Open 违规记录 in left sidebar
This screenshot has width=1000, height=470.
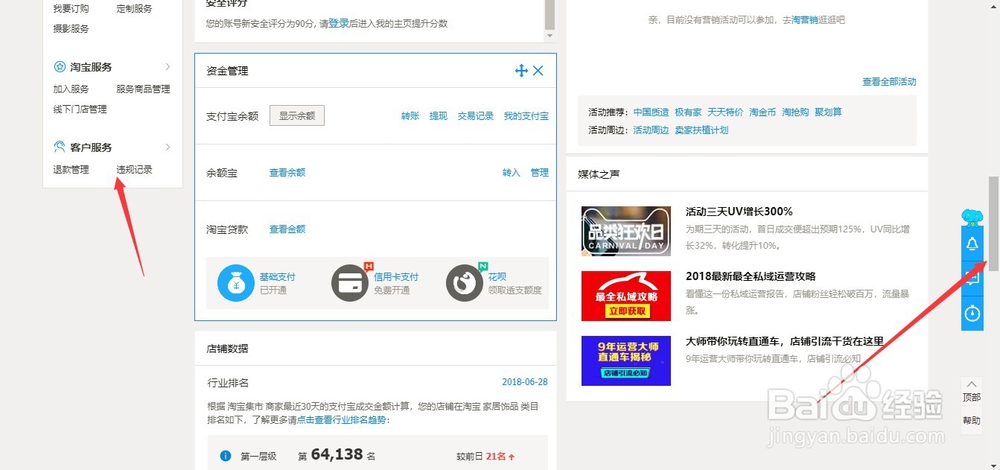[x=135, y=170]
